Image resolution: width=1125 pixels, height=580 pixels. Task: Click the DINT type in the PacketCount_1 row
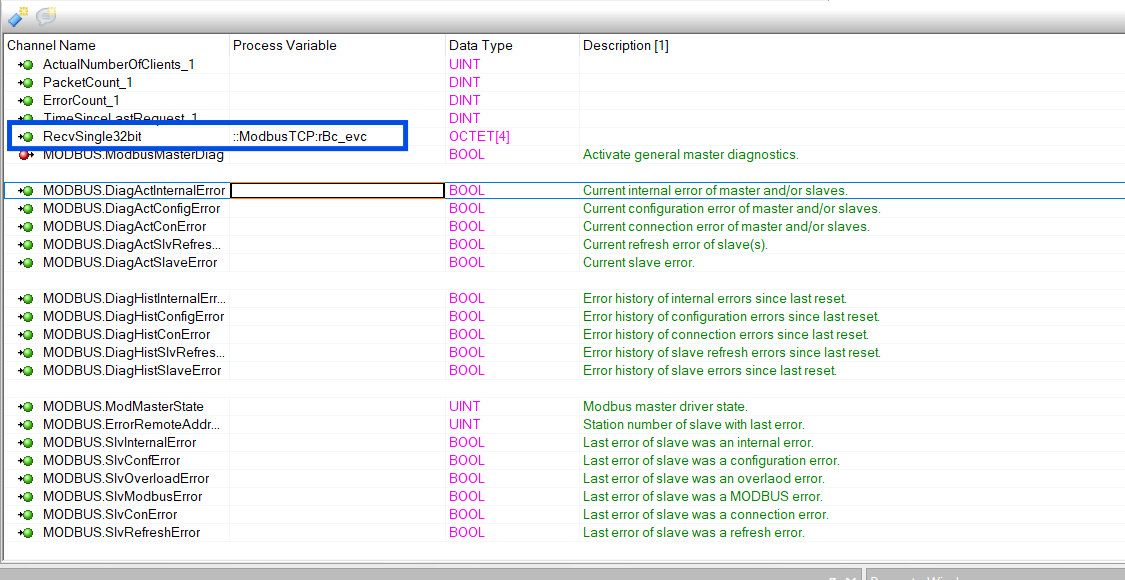[x=465, y=83]
